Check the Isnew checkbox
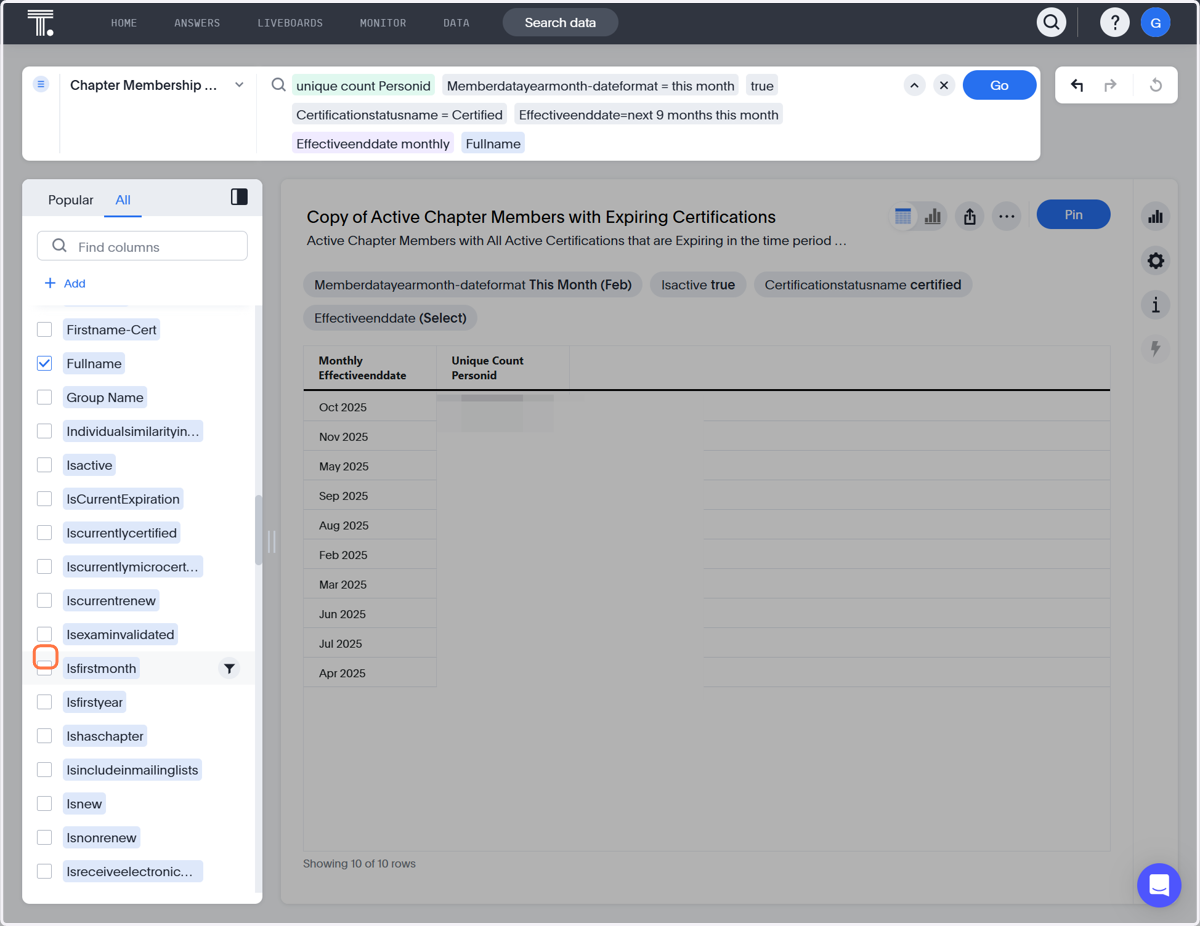Screen dimensions: 1200x926 44,804
